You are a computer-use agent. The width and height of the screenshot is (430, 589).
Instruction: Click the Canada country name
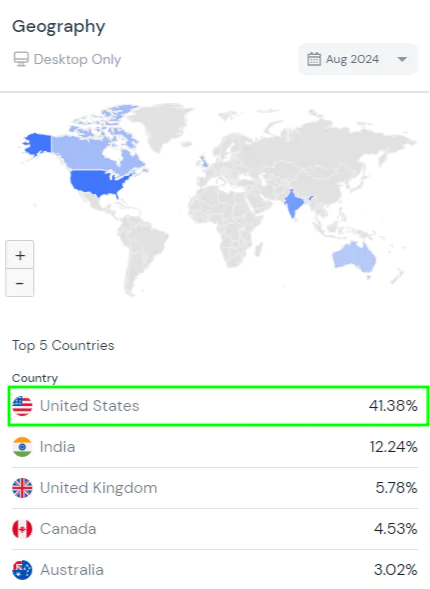pyautogui.click(x=68, y=529)
